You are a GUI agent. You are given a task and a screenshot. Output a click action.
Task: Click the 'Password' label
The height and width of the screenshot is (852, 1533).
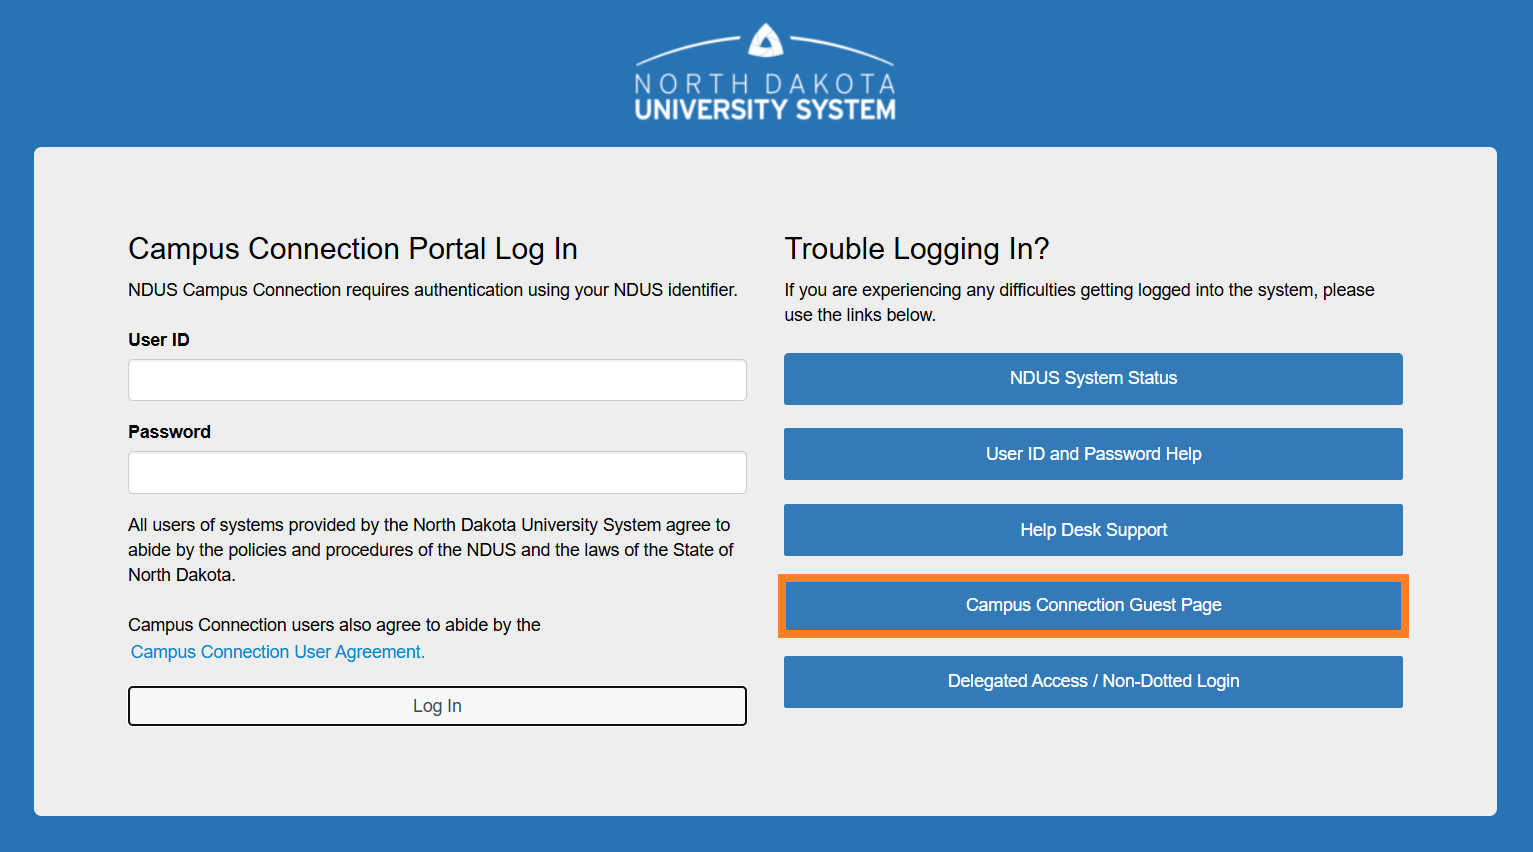[x=169, y=432]
